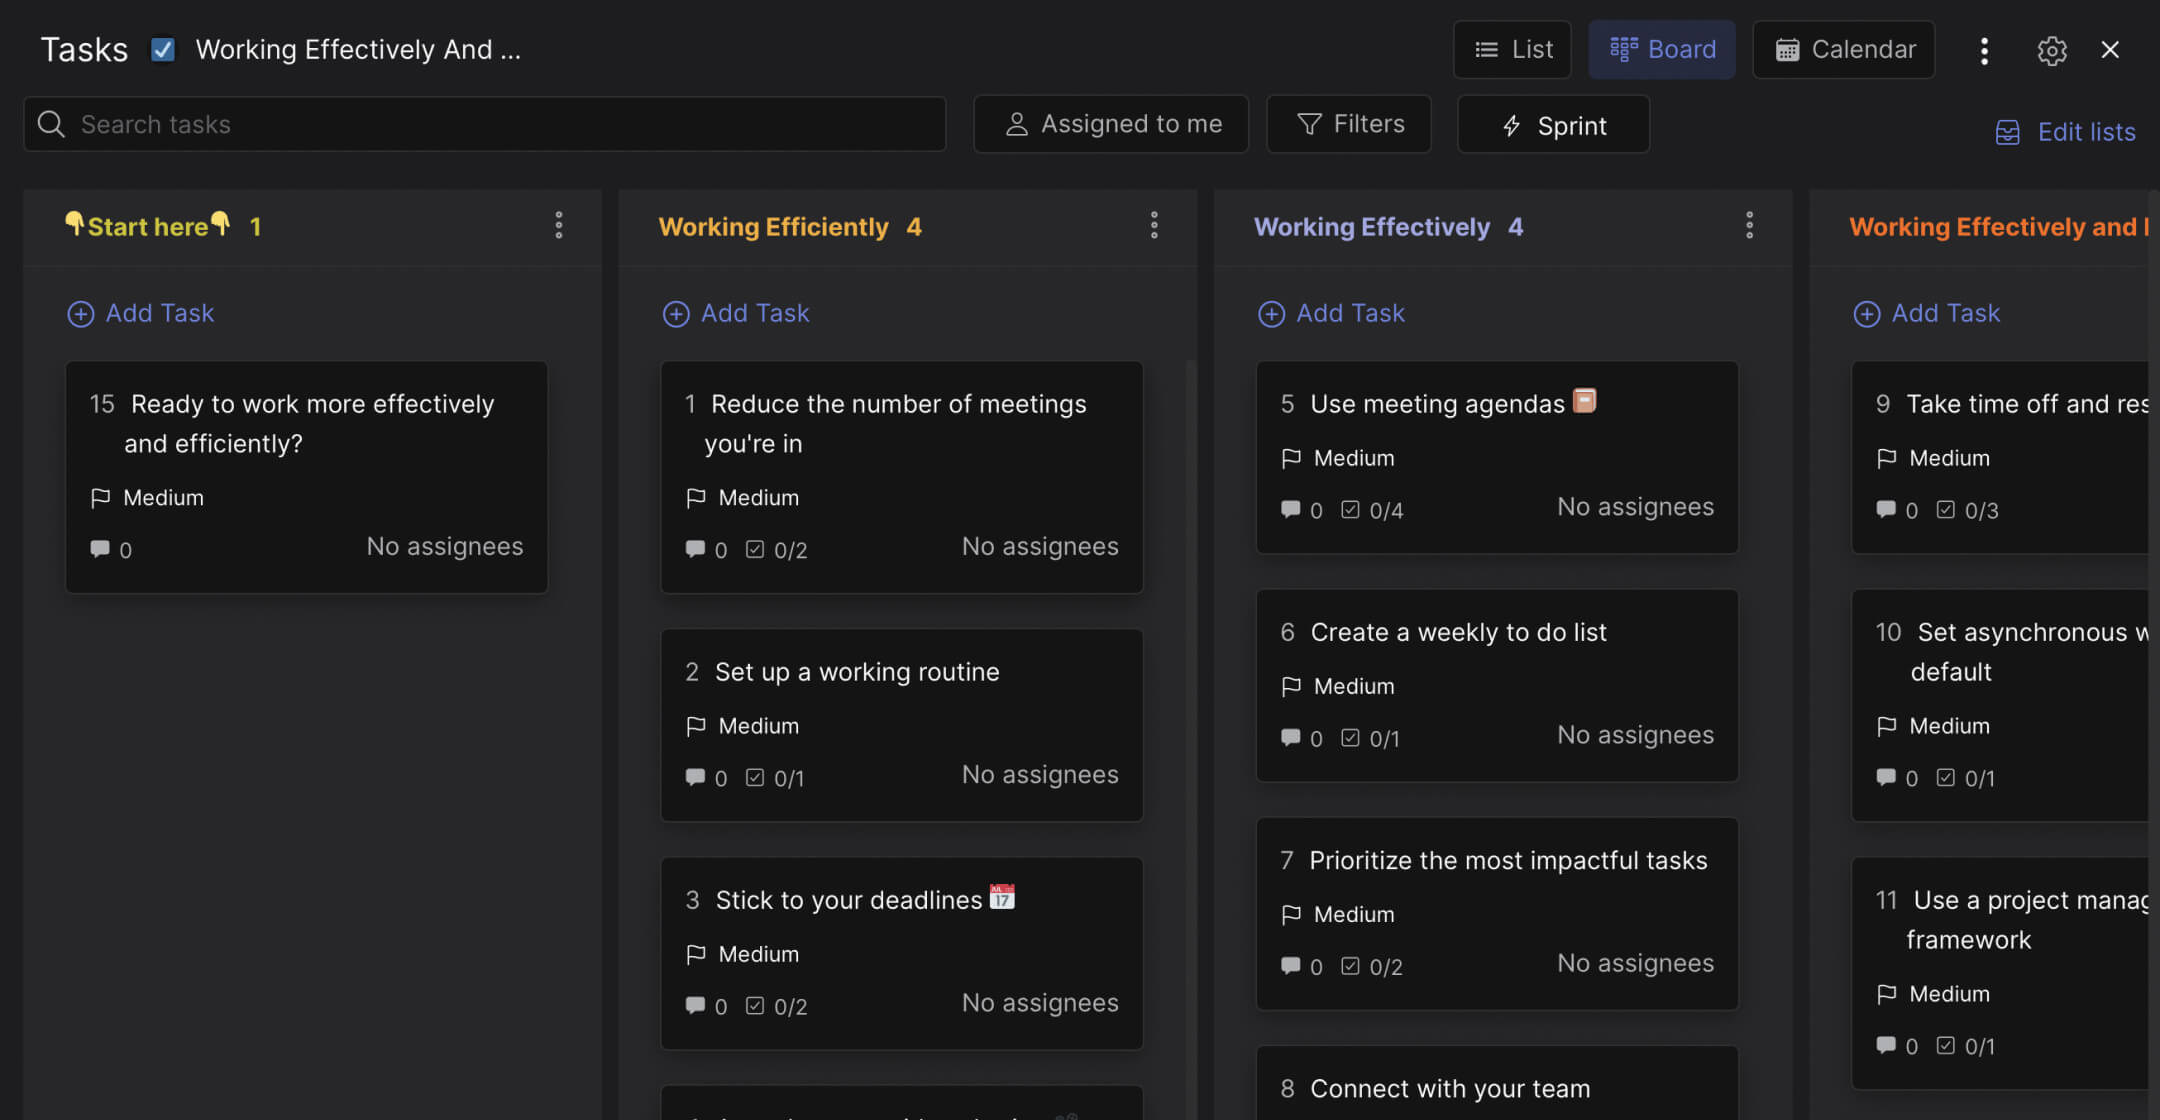The width and height of the screenshot is (2160, 1120).
Task: Switch to the List view
Action: click(1512, 49)
